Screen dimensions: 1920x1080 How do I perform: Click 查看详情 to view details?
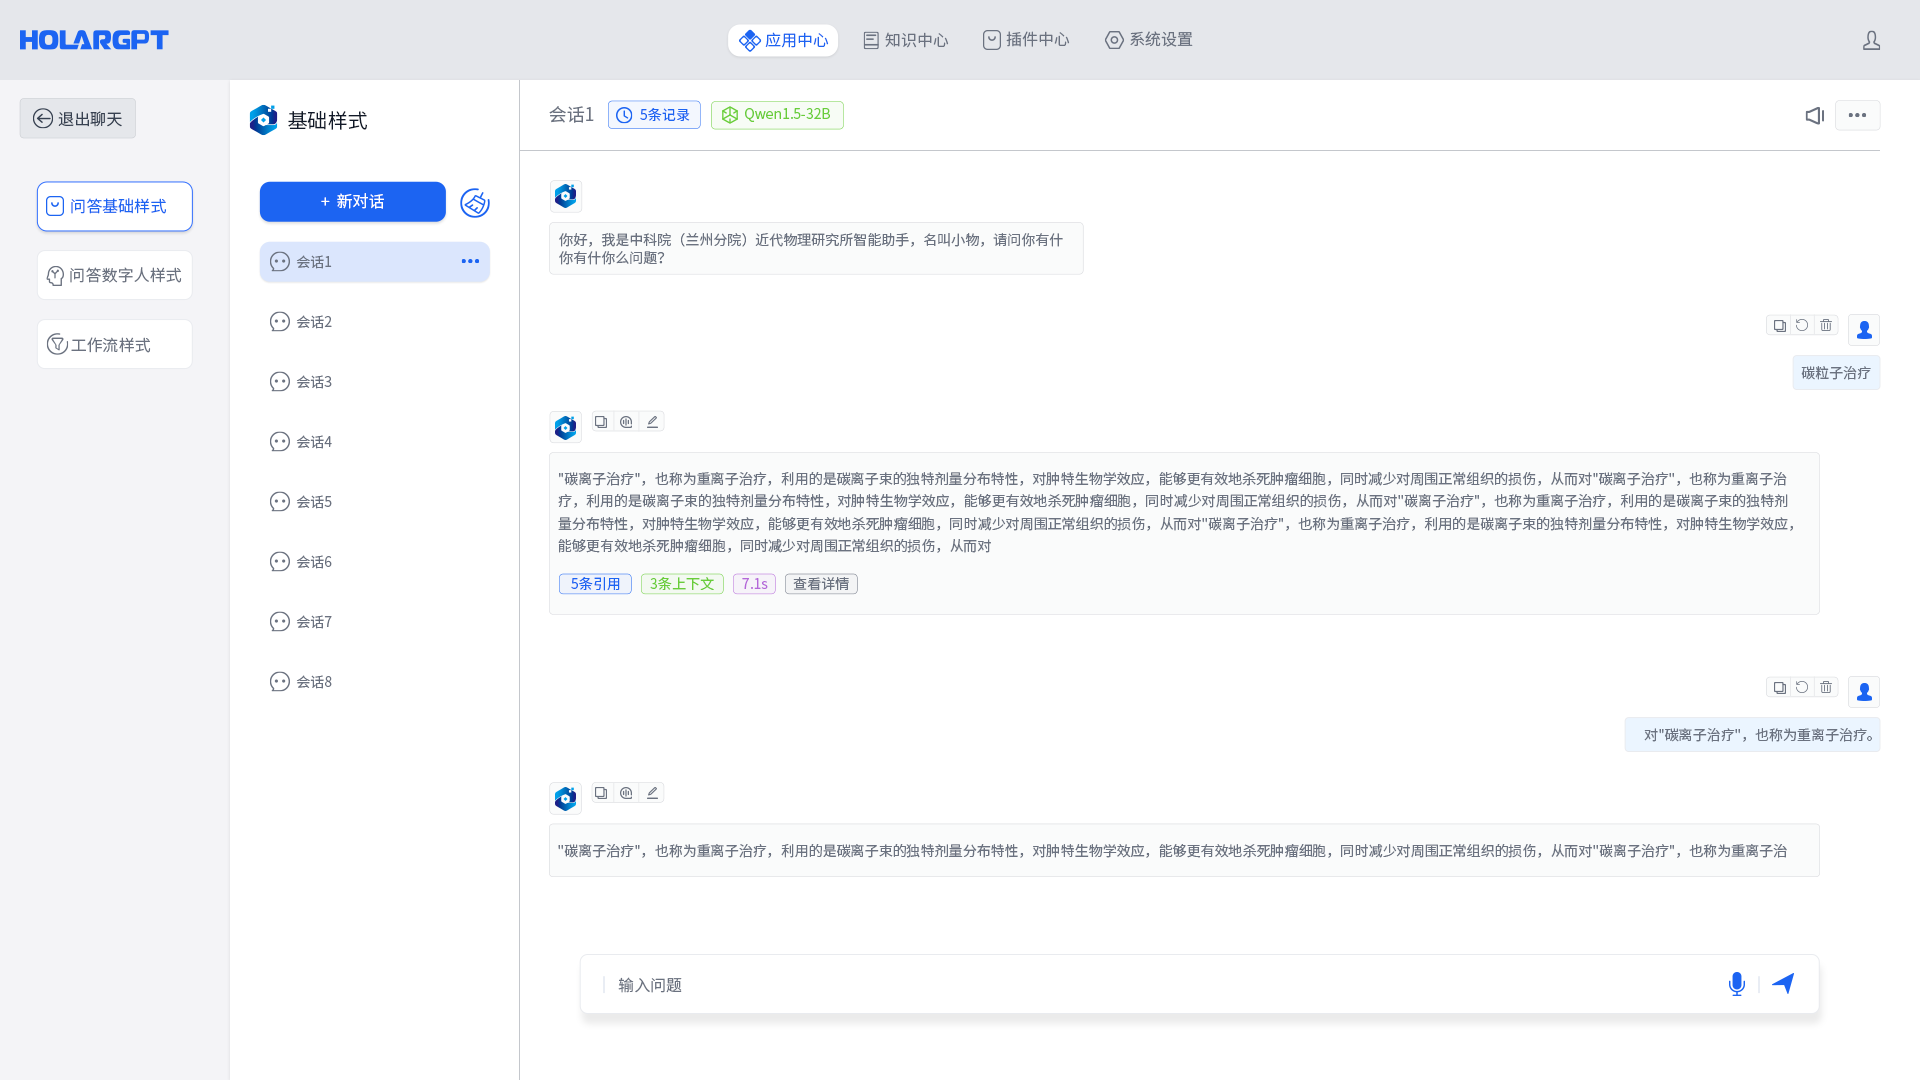point(821,584)
